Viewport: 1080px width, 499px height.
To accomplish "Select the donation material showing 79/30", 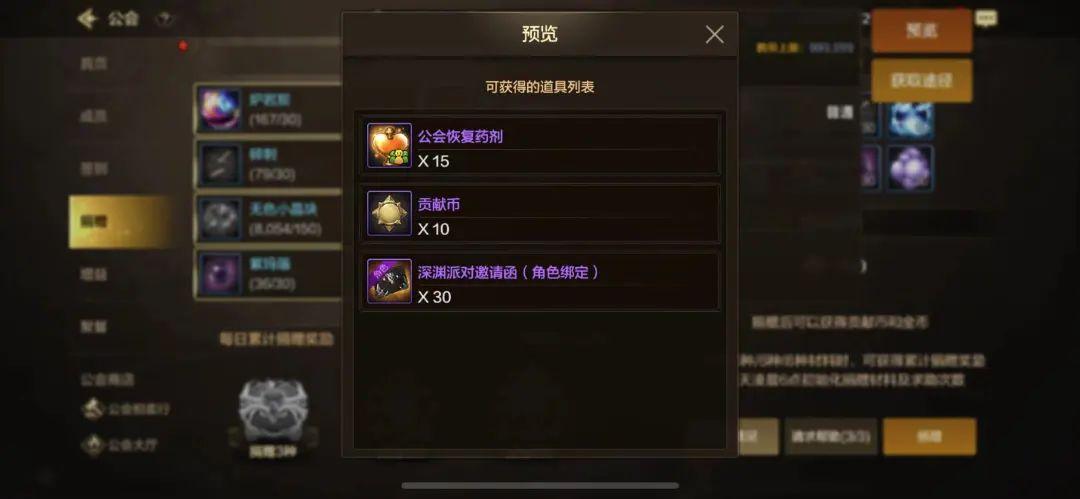I will (268, 164).
